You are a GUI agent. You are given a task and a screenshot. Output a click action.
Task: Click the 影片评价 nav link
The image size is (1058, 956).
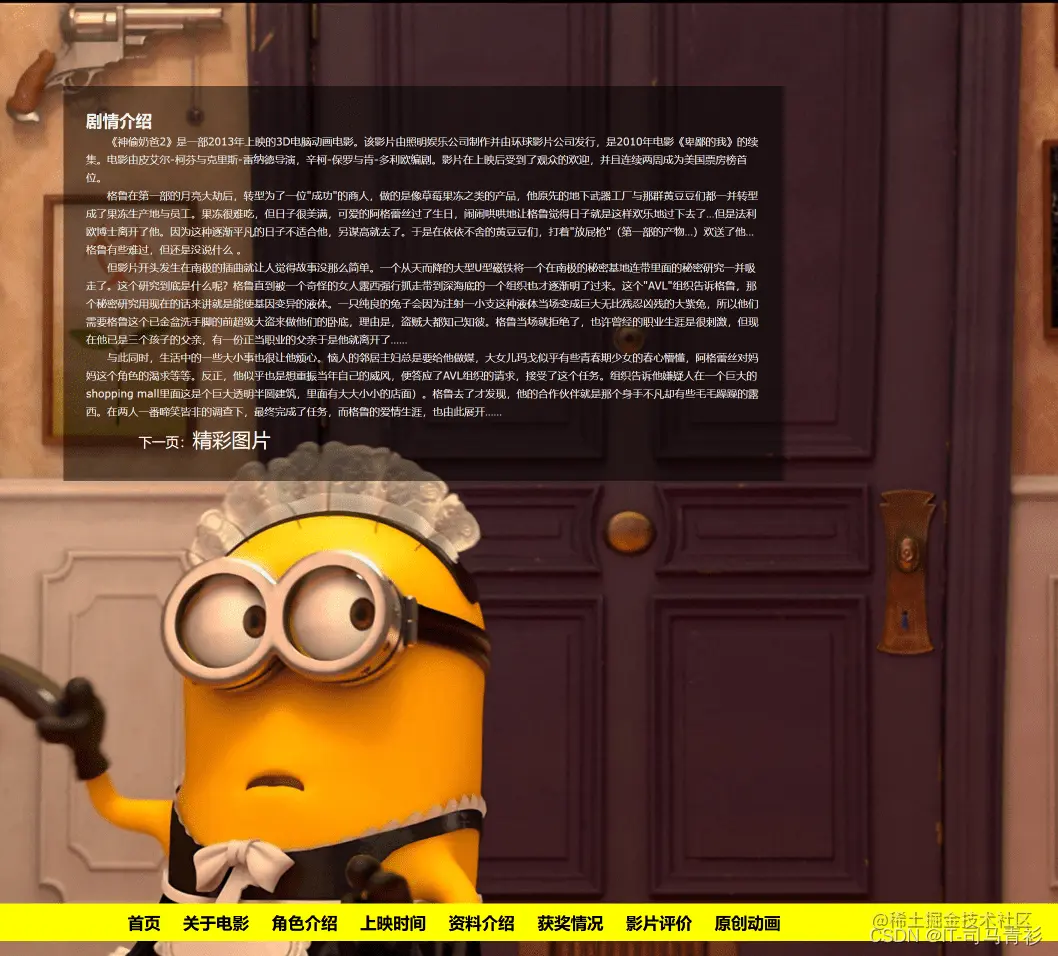click(x=659, y=923)
